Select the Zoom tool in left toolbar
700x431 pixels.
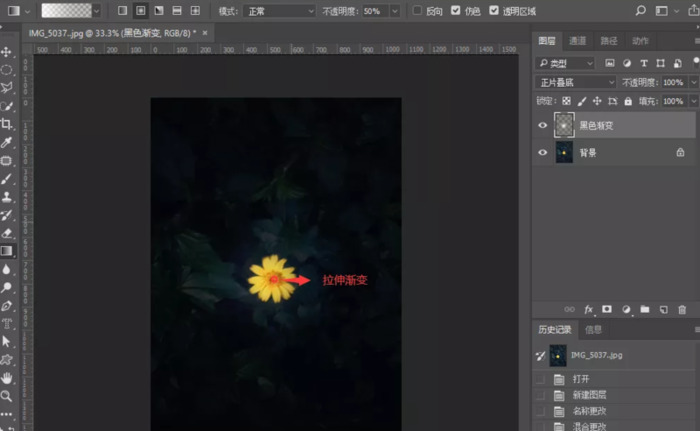tap(6, 396)
